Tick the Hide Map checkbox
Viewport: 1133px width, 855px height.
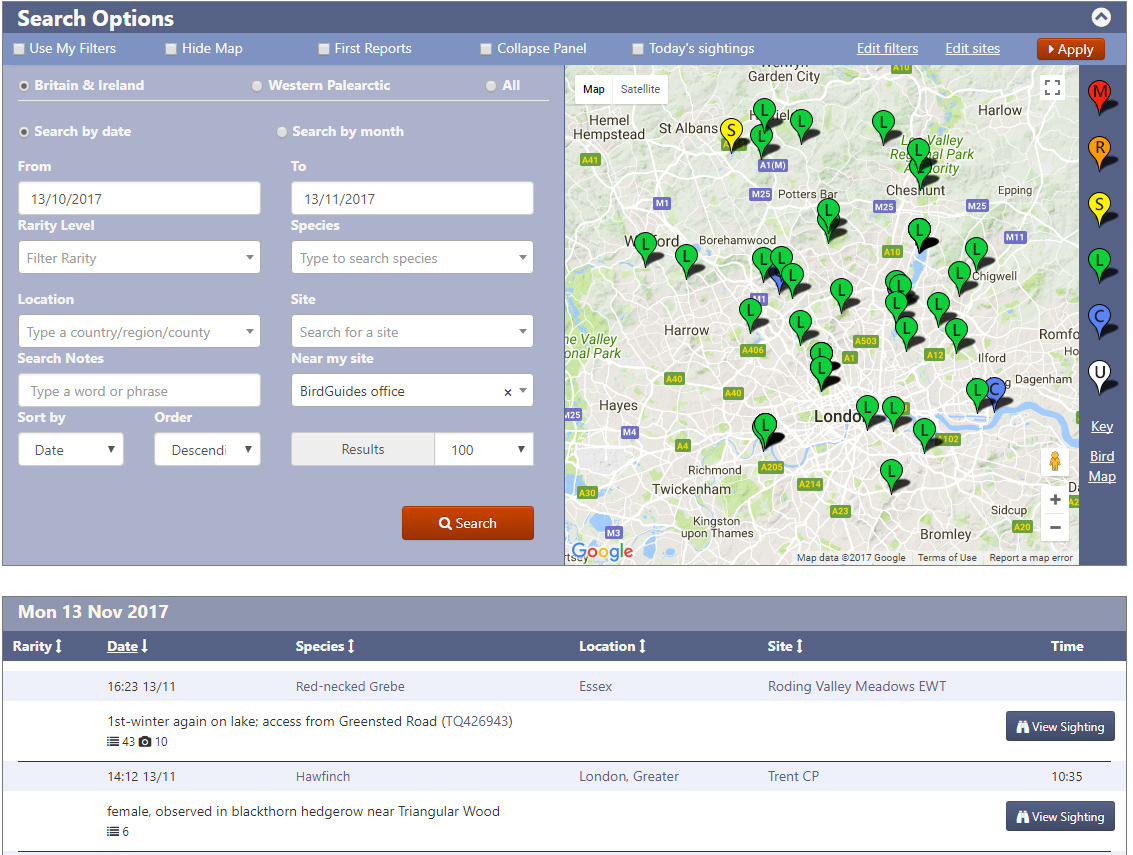coord(171,49)
